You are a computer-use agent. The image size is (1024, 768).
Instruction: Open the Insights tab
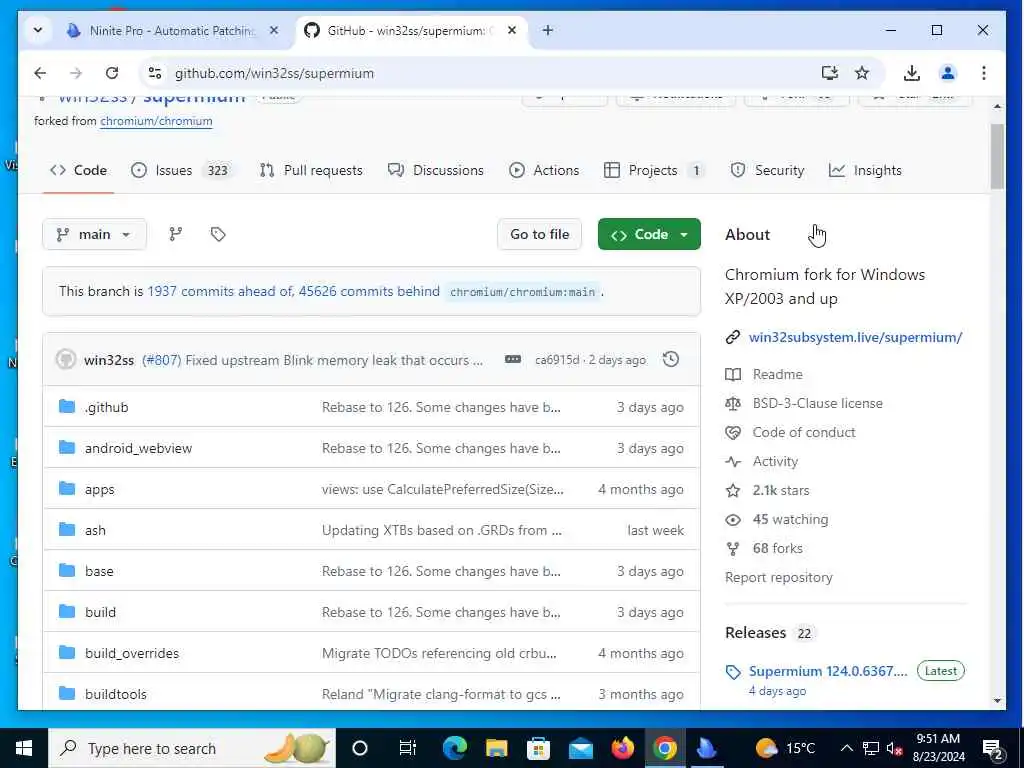pos(865,170)
